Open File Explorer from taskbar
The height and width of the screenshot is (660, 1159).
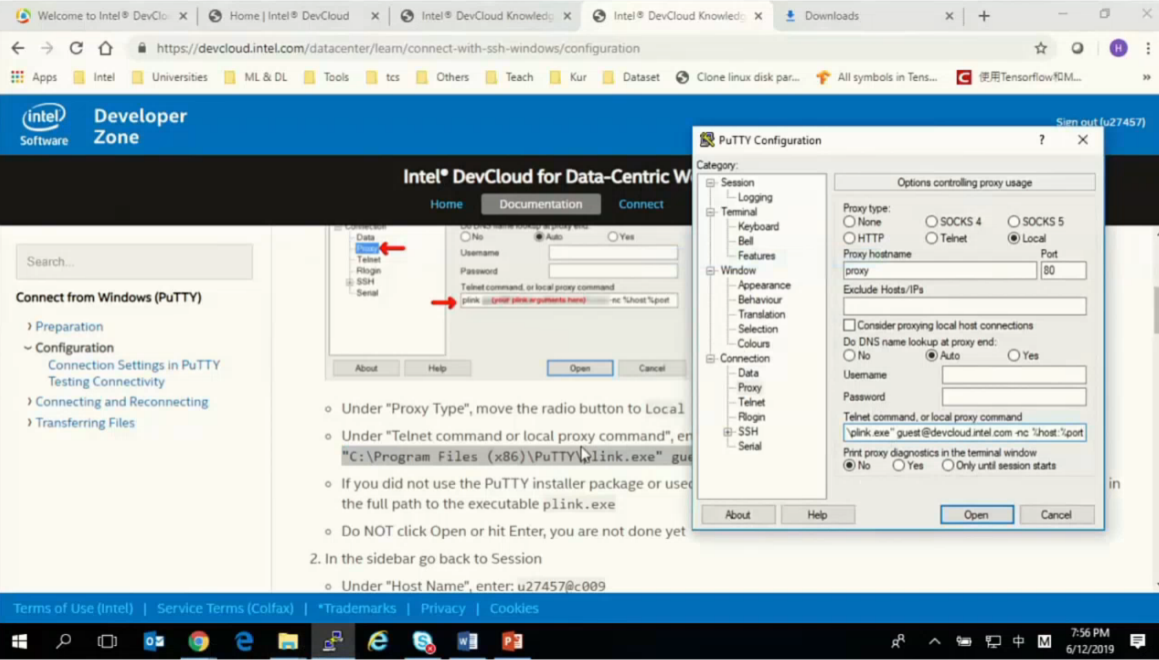coord(288,641)
